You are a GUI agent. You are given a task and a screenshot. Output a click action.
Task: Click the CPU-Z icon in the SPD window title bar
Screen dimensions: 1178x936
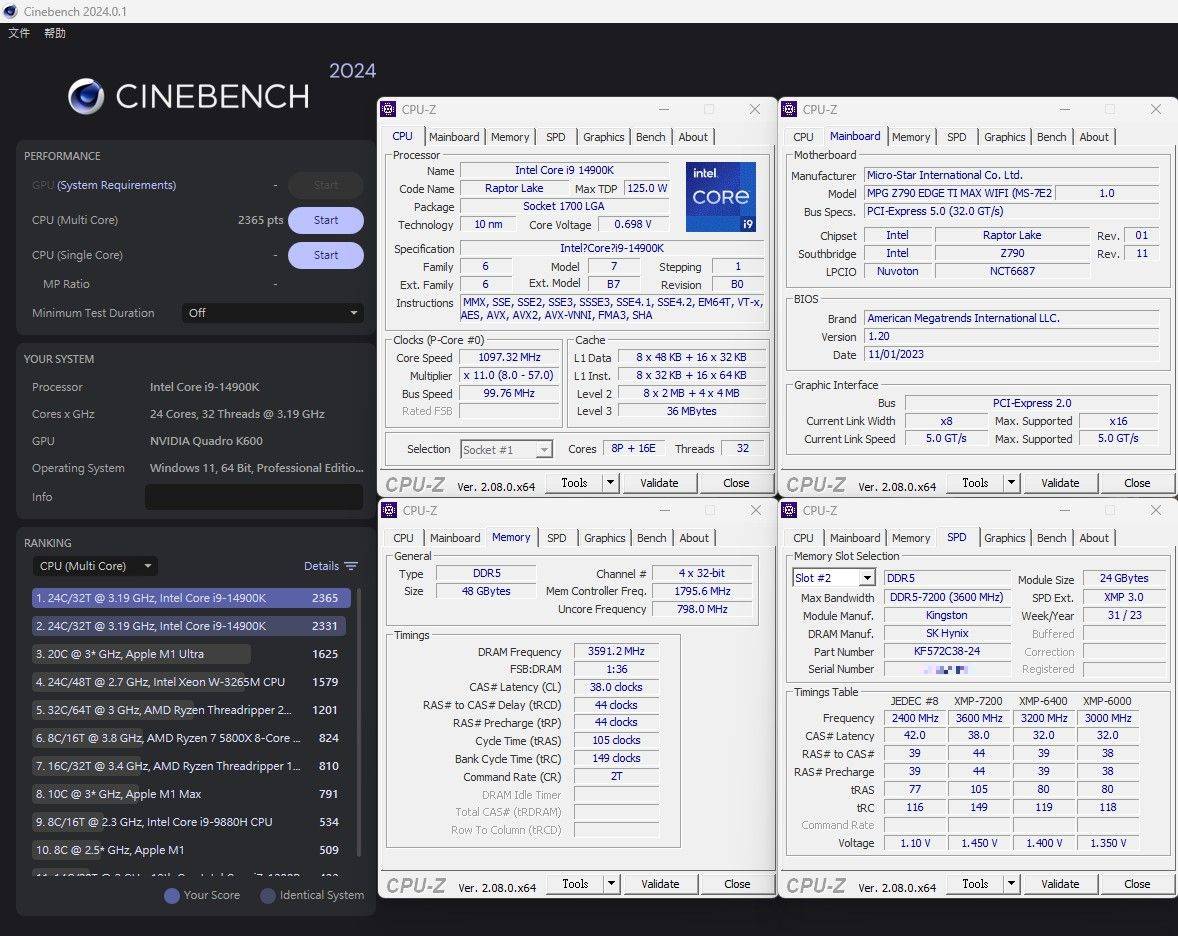pos(789,511)
